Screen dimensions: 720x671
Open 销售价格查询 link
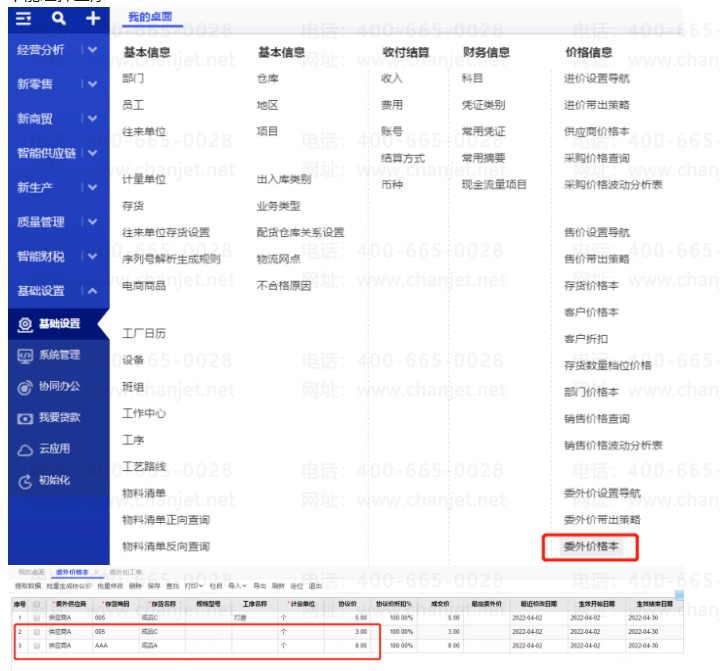coord(596,419)
